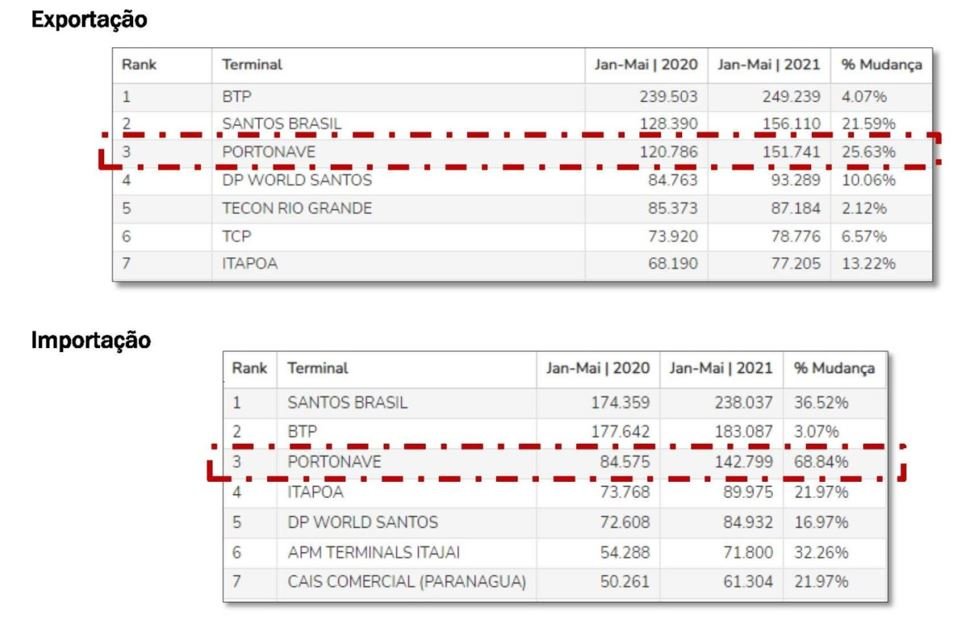The width and height of the screenshot is (977, 631).
Task: Select ITAPOA in Exportação table
Action: pos(250,263)
